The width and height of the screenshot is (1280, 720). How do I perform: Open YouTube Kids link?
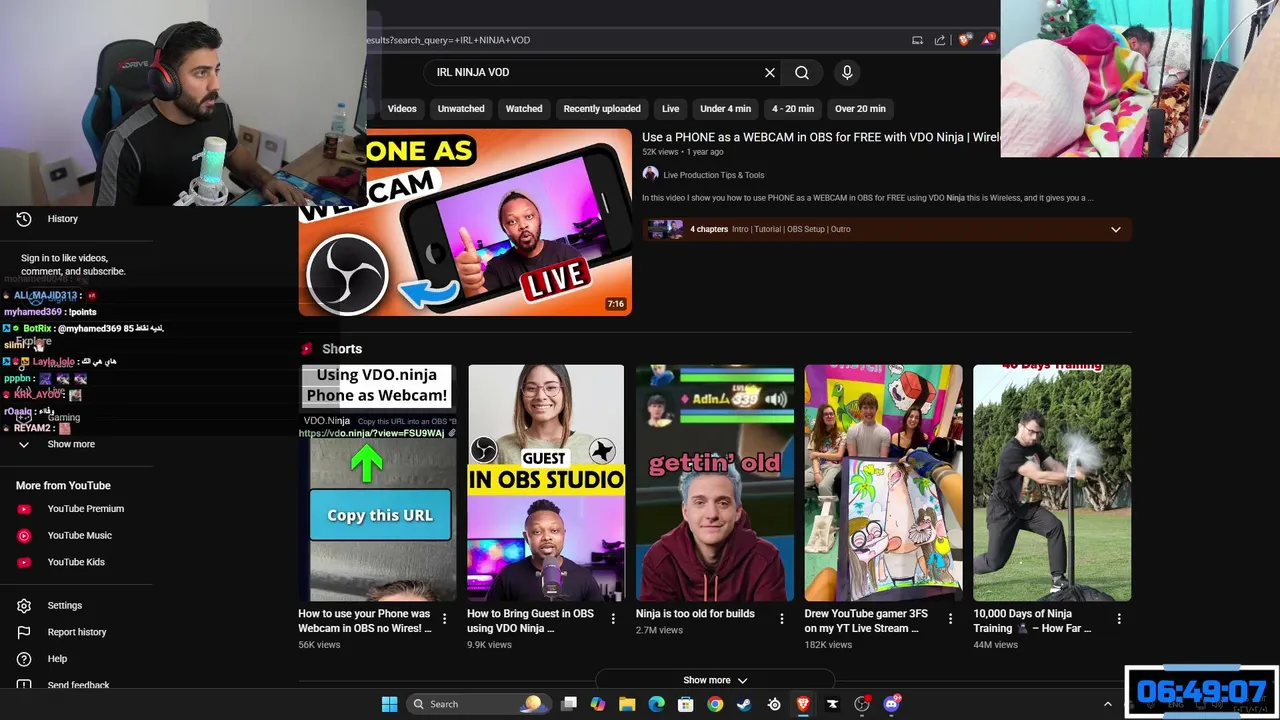click(76, 562)
